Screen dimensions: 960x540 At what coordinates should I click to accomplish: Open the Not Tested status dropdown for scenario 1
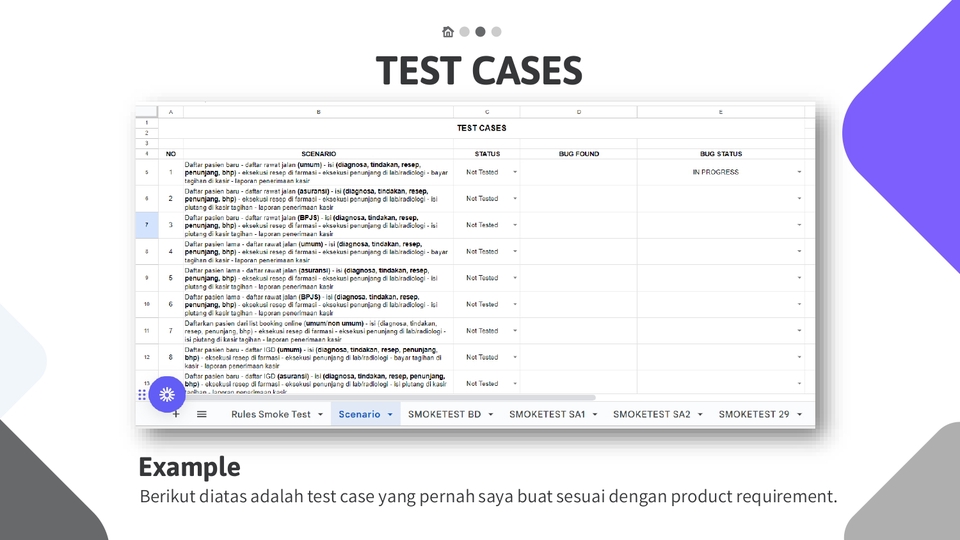pyautogui.click(x=516, y=172)
